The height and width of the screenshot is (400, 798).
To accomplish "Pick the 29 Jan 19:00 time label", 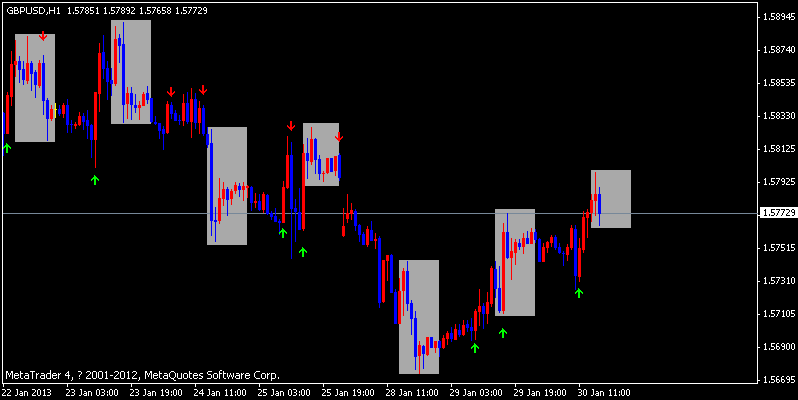I will (540, 393).
